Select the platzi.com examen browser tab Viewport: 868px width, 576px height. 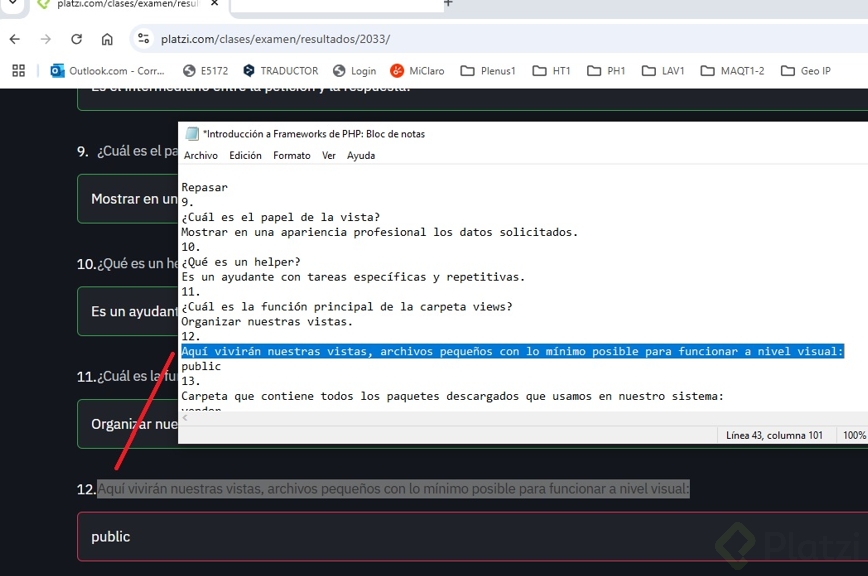[x=127, y=4]
